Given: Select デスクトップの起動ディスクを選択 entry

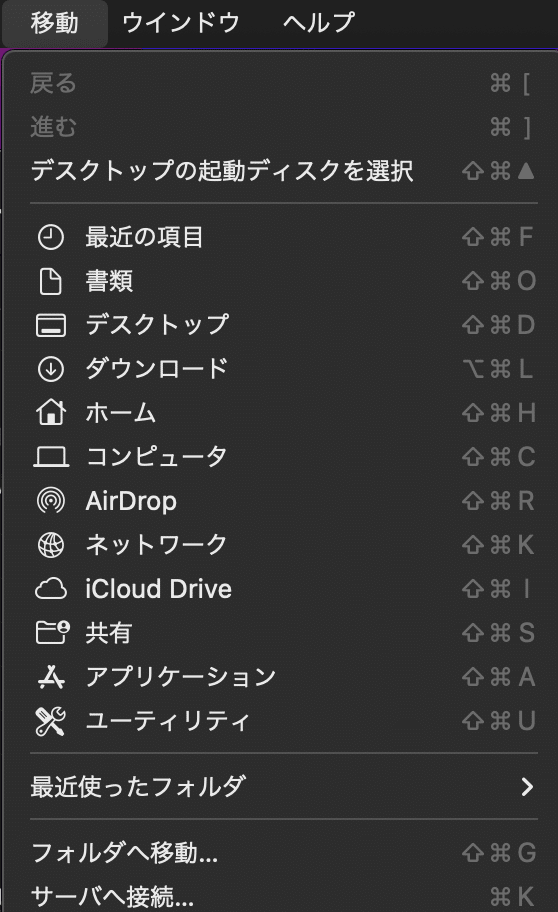Looking at the screenshot, I should 284,171.
